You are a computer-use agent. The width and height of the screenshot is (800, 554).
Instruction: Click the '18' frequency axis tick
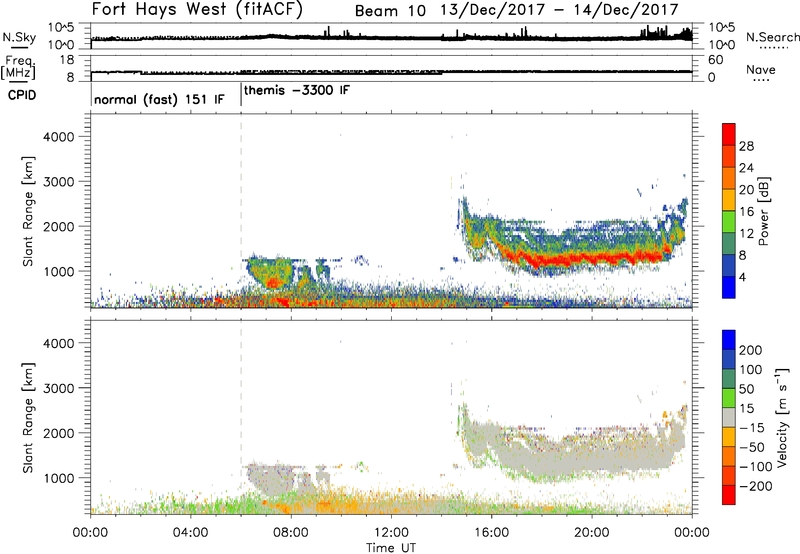pyautogui.click(x=67, y=60)
